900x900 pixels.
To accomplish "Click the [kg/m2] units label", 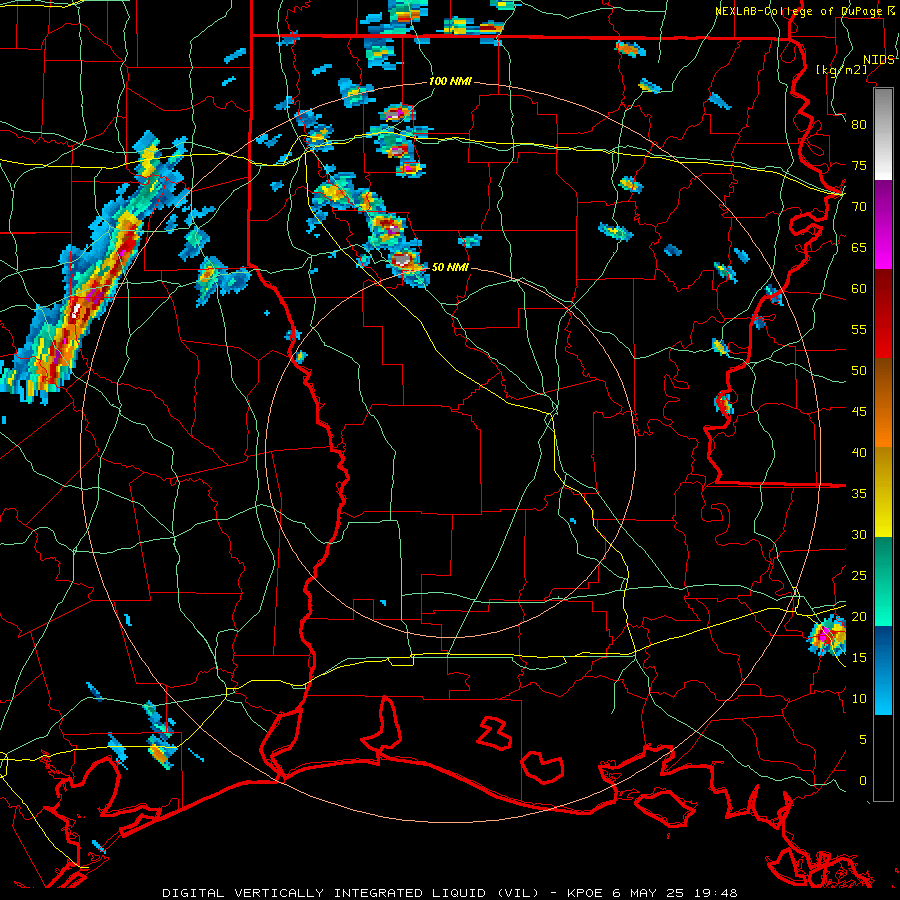I will pyautogui.click(x=841, y=69).
